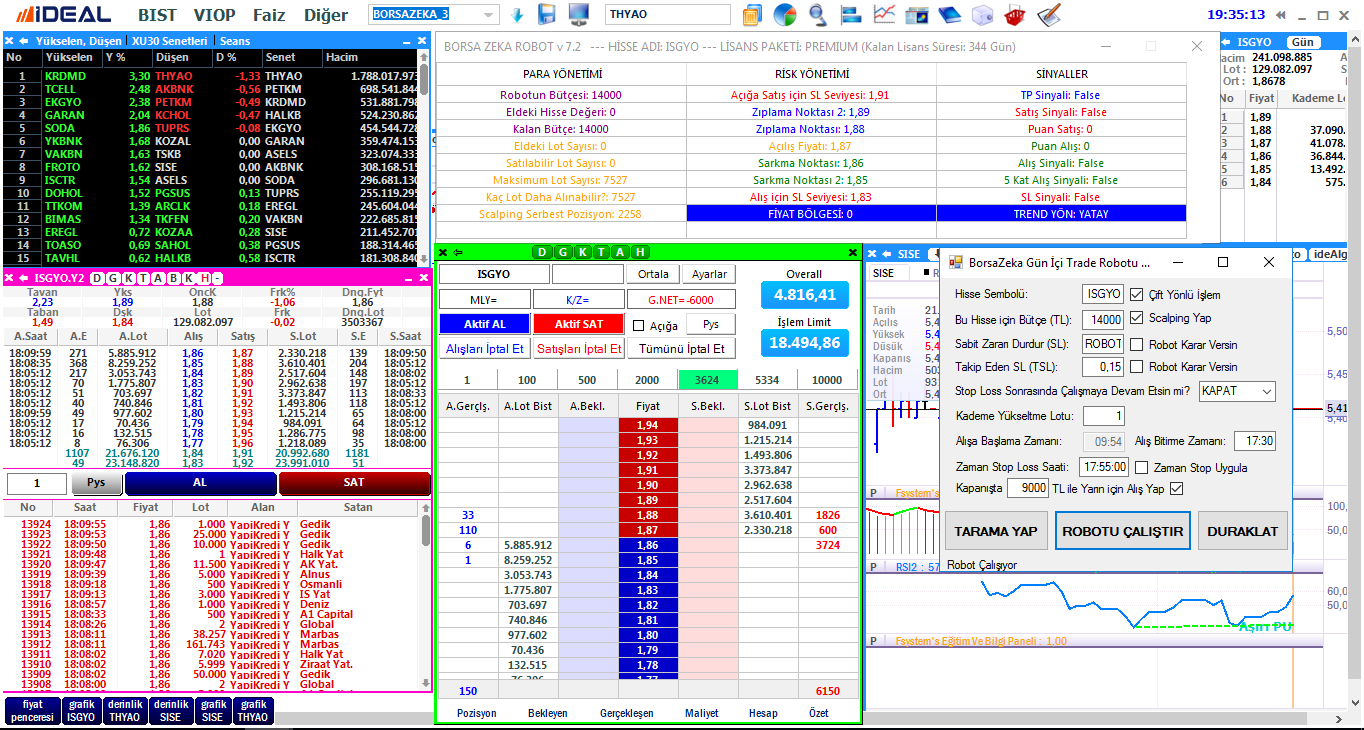Enable Robot Karar Versin for Sabit Zarar Durdur
This screenshot has width=1364, height=730.
click(1136, 344)
